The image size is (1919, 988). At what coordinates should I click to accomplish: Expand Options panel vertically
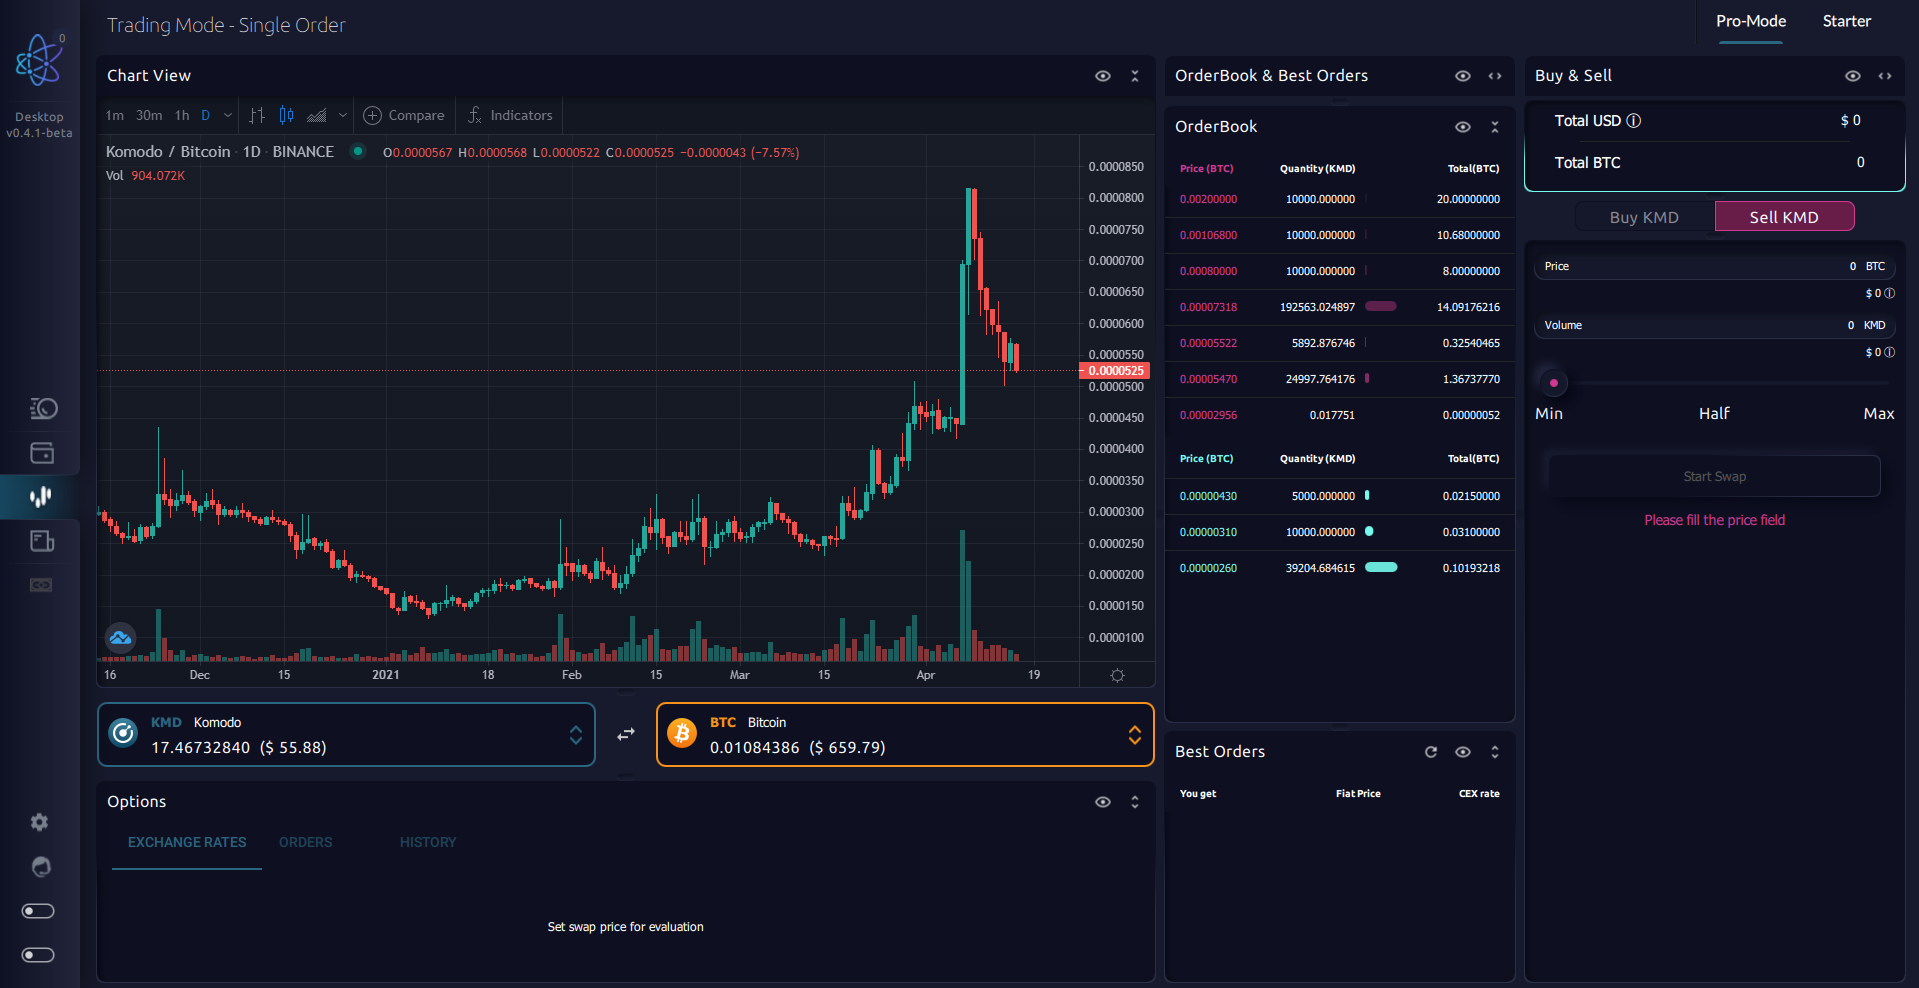tap(1135, 802)
